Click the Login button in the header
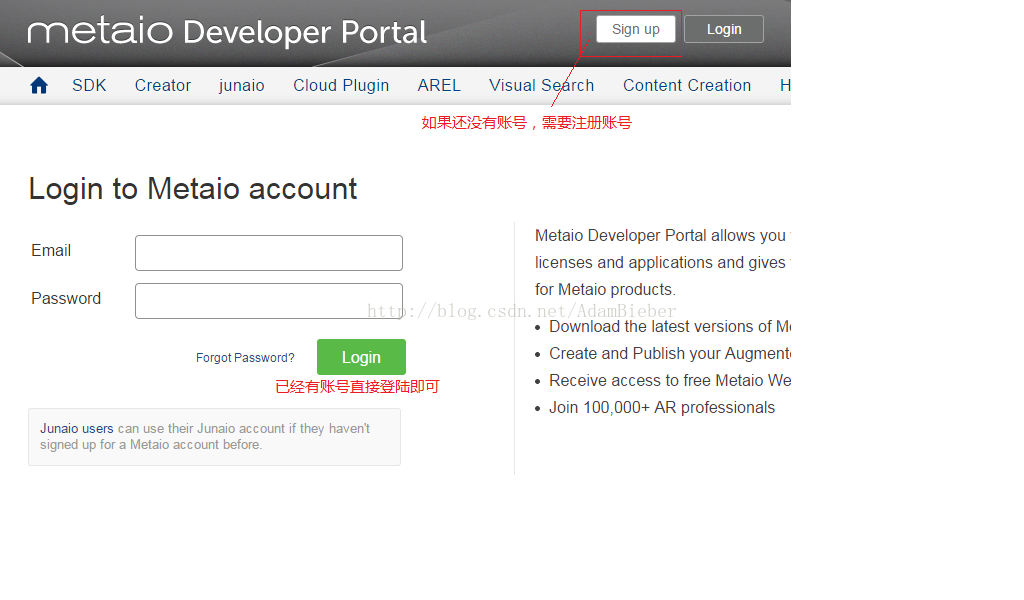 tap(724, 29)
